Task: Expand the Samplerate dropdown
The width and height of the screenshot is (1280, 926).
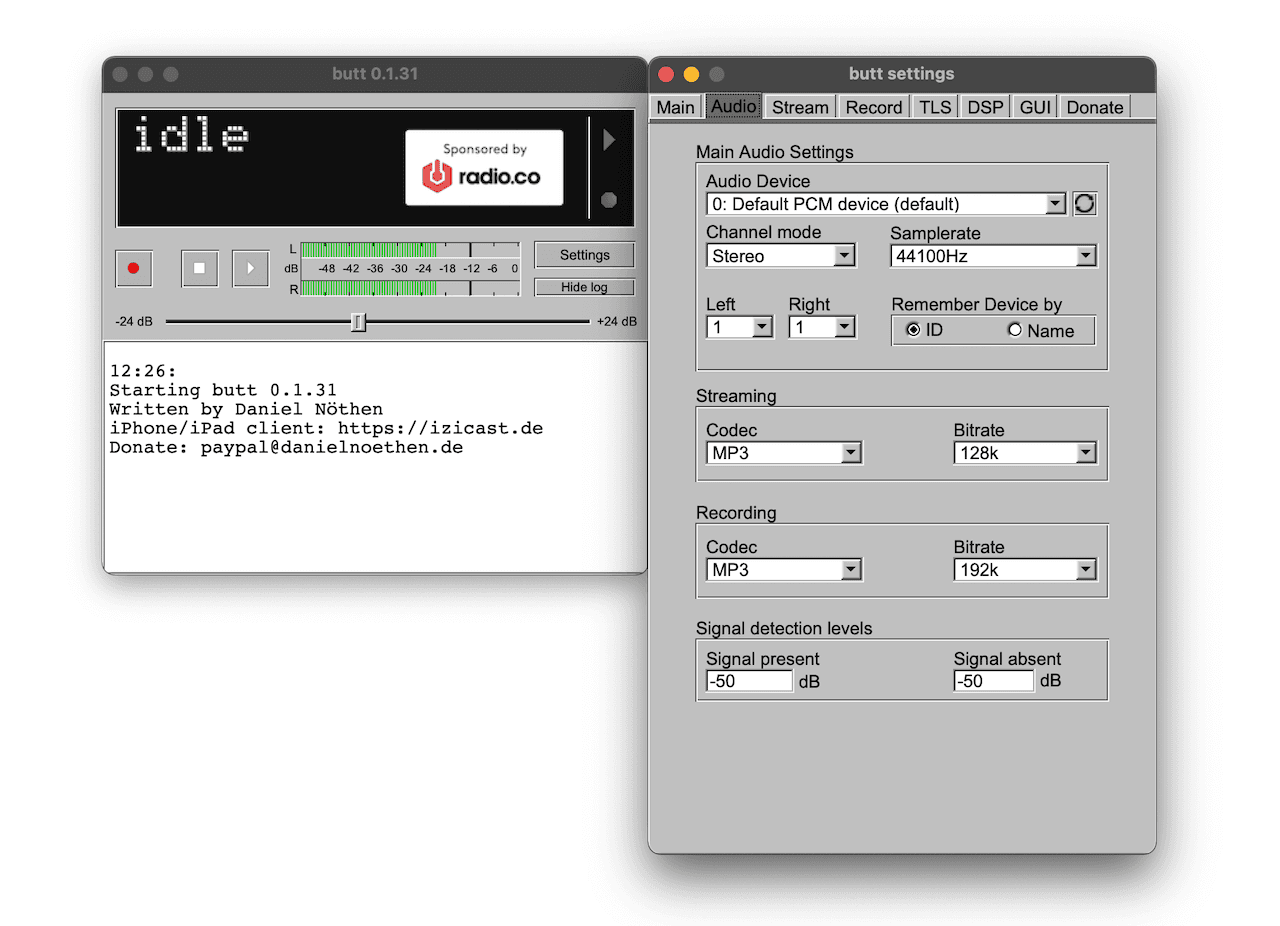Action: 993,256
